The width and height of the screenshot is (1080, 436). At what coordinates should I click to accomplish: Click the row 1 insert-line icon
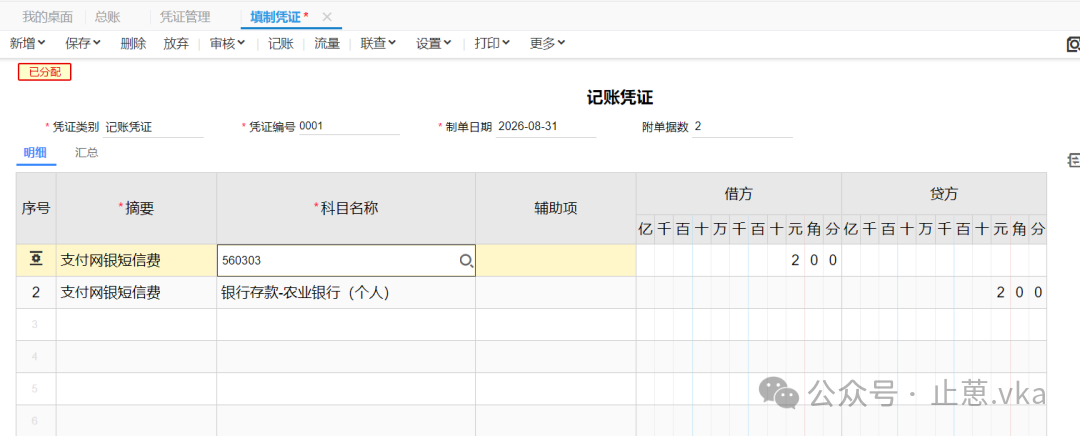(36, 260)
